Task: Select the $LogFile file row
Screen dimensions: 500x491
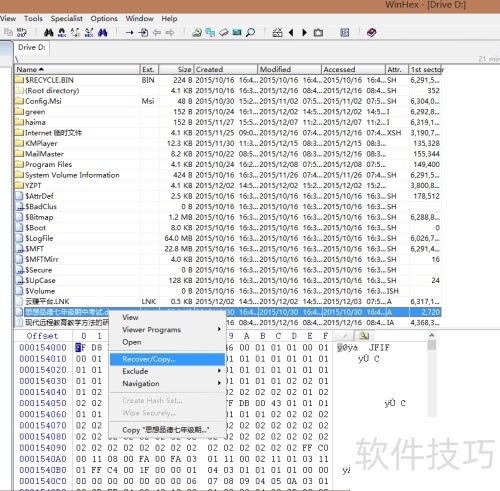Action: (x=228, y=238)
